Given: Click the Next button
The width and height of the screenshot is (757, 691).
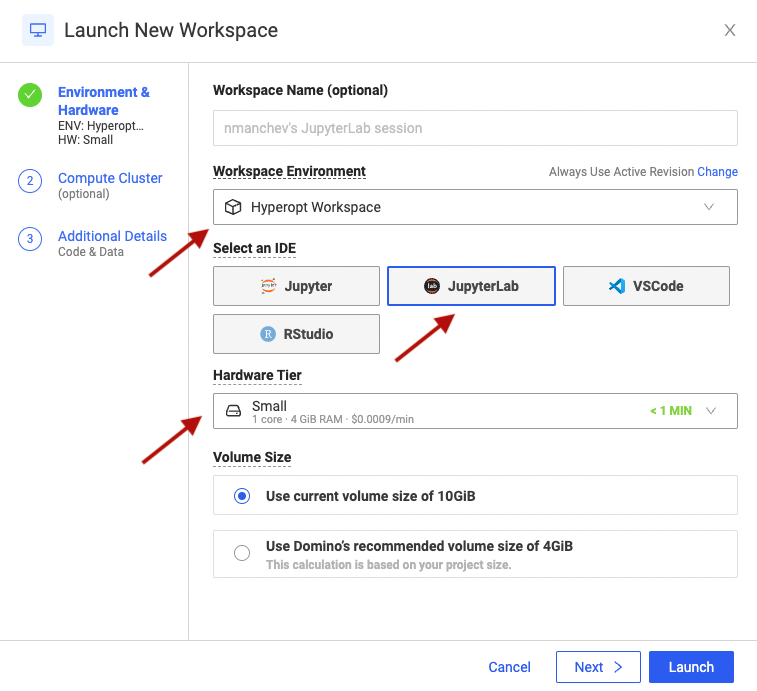Looking at the screenshot, I should pos(598,667).
